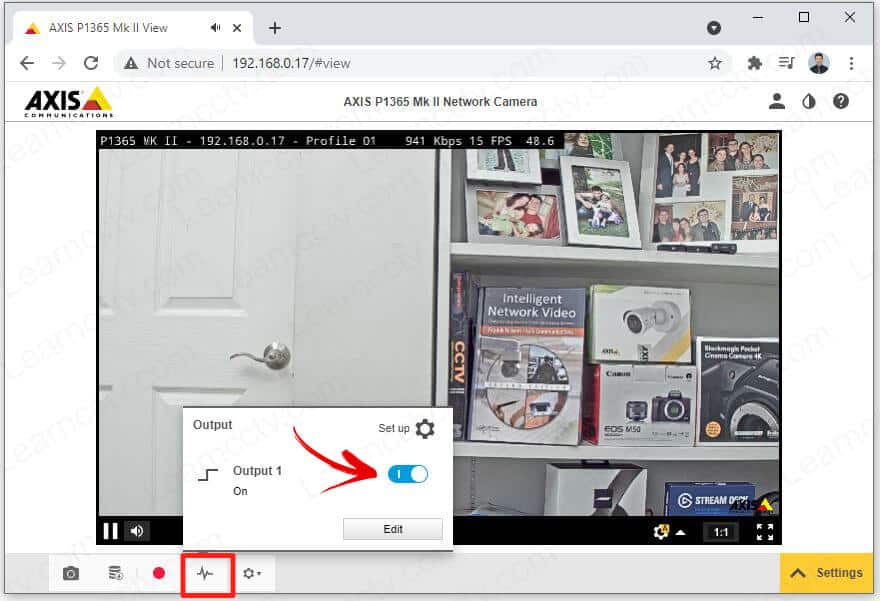Turn off the Output 1 switch
Image resolution: width=880 pixels, height=601 pixels.
[407, 474]
